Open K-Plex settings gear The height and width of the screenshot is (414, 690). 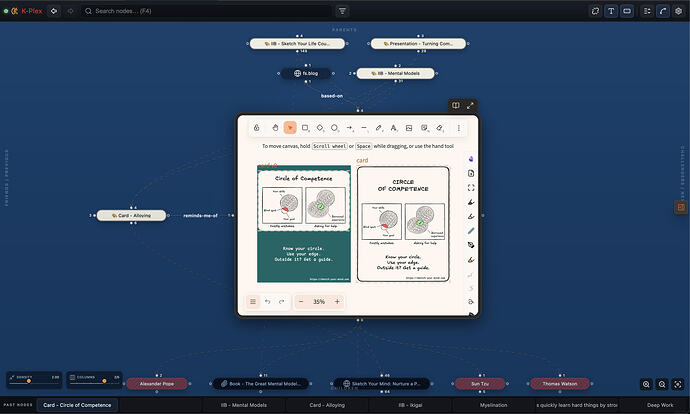(679, 11)
